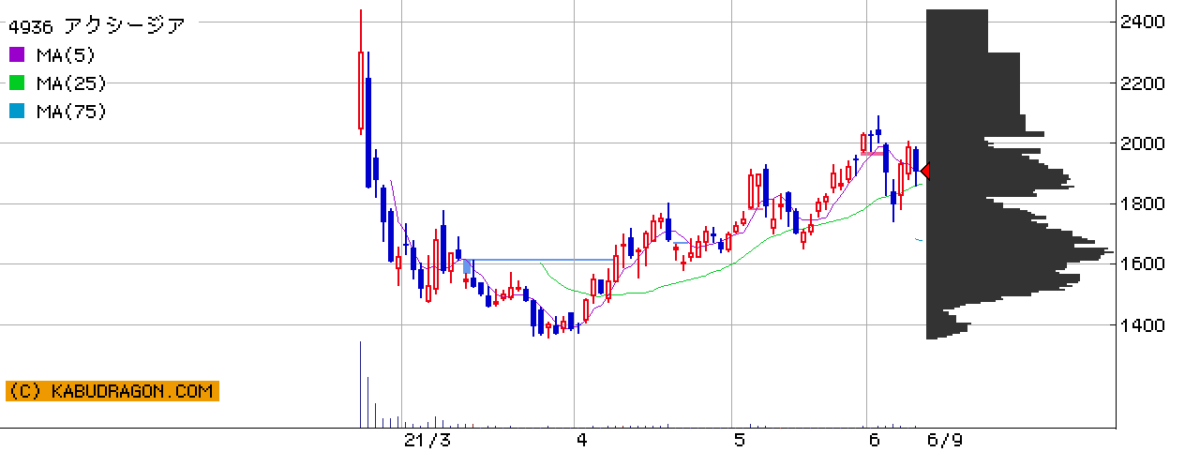Click the 4 month axis label
Screen dimensions: 1200x452
coord(582,440)
